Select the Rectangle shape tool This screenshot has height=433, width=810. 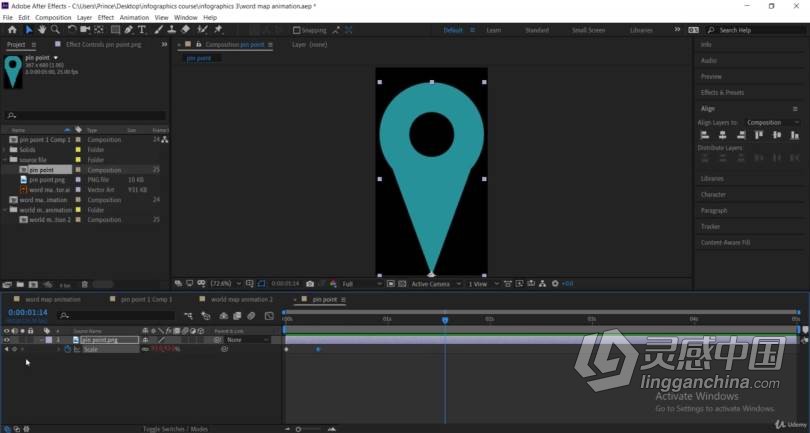pyautogui.click(x=116, y=30)
